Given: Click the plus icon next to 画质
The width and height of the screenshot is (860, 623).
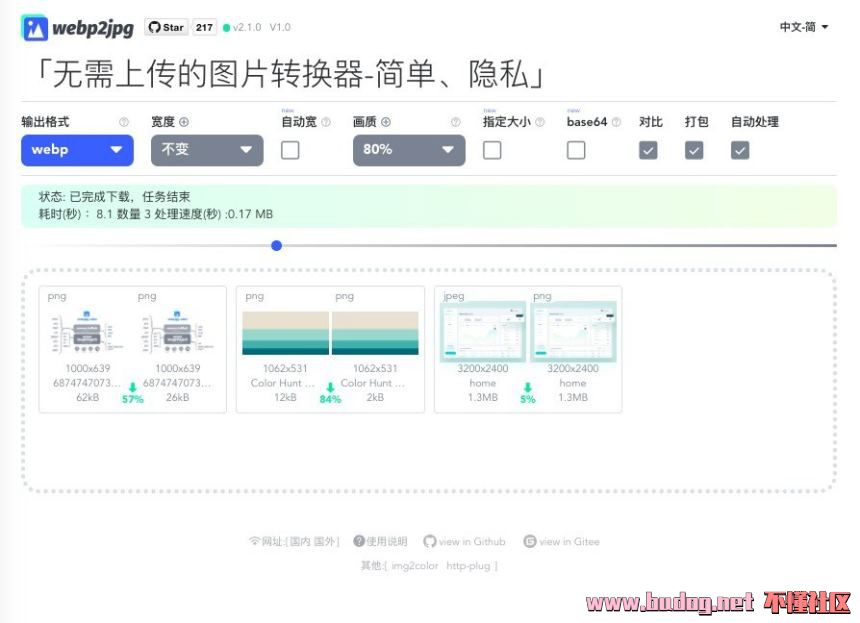Looking at the screenshot, I should click(386, 122).
